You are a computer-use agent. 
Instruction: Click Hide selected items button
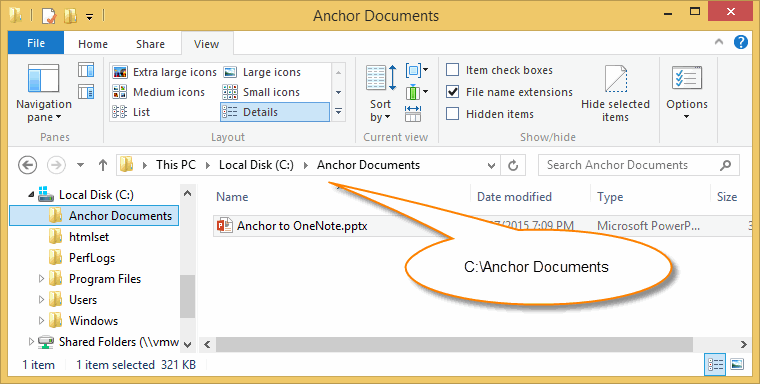616,93
